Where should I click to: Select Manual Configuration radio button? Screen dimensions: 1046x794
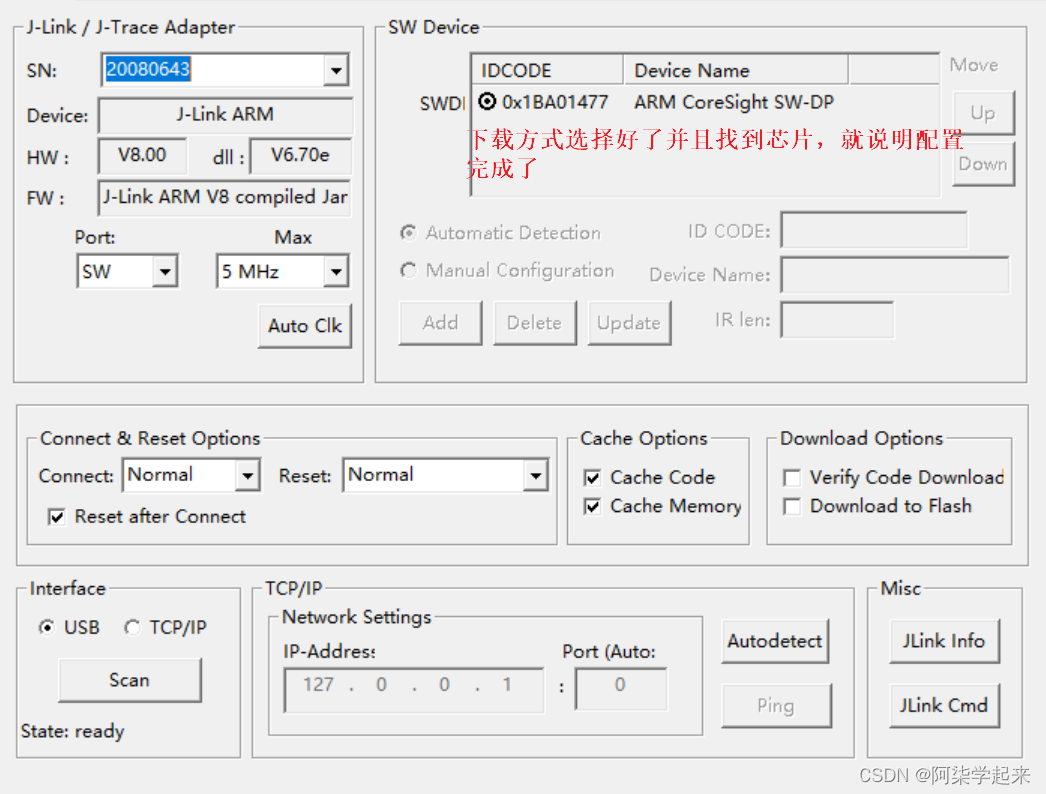[408, 270]
